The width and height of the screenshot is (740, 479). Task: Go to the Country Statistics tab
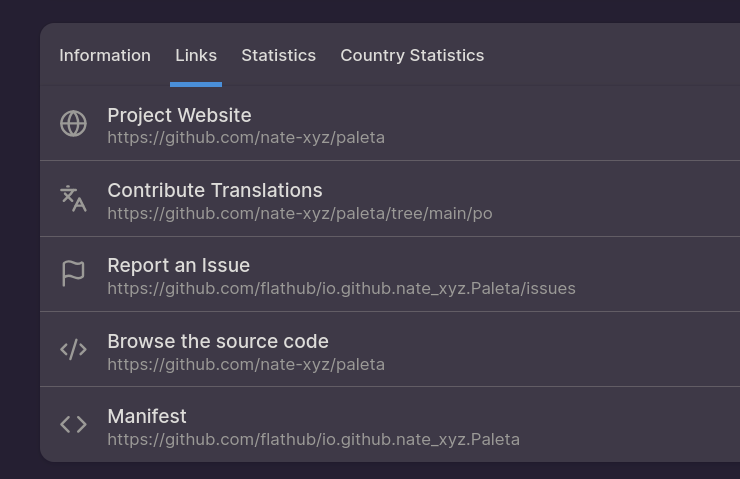[412, 55]
